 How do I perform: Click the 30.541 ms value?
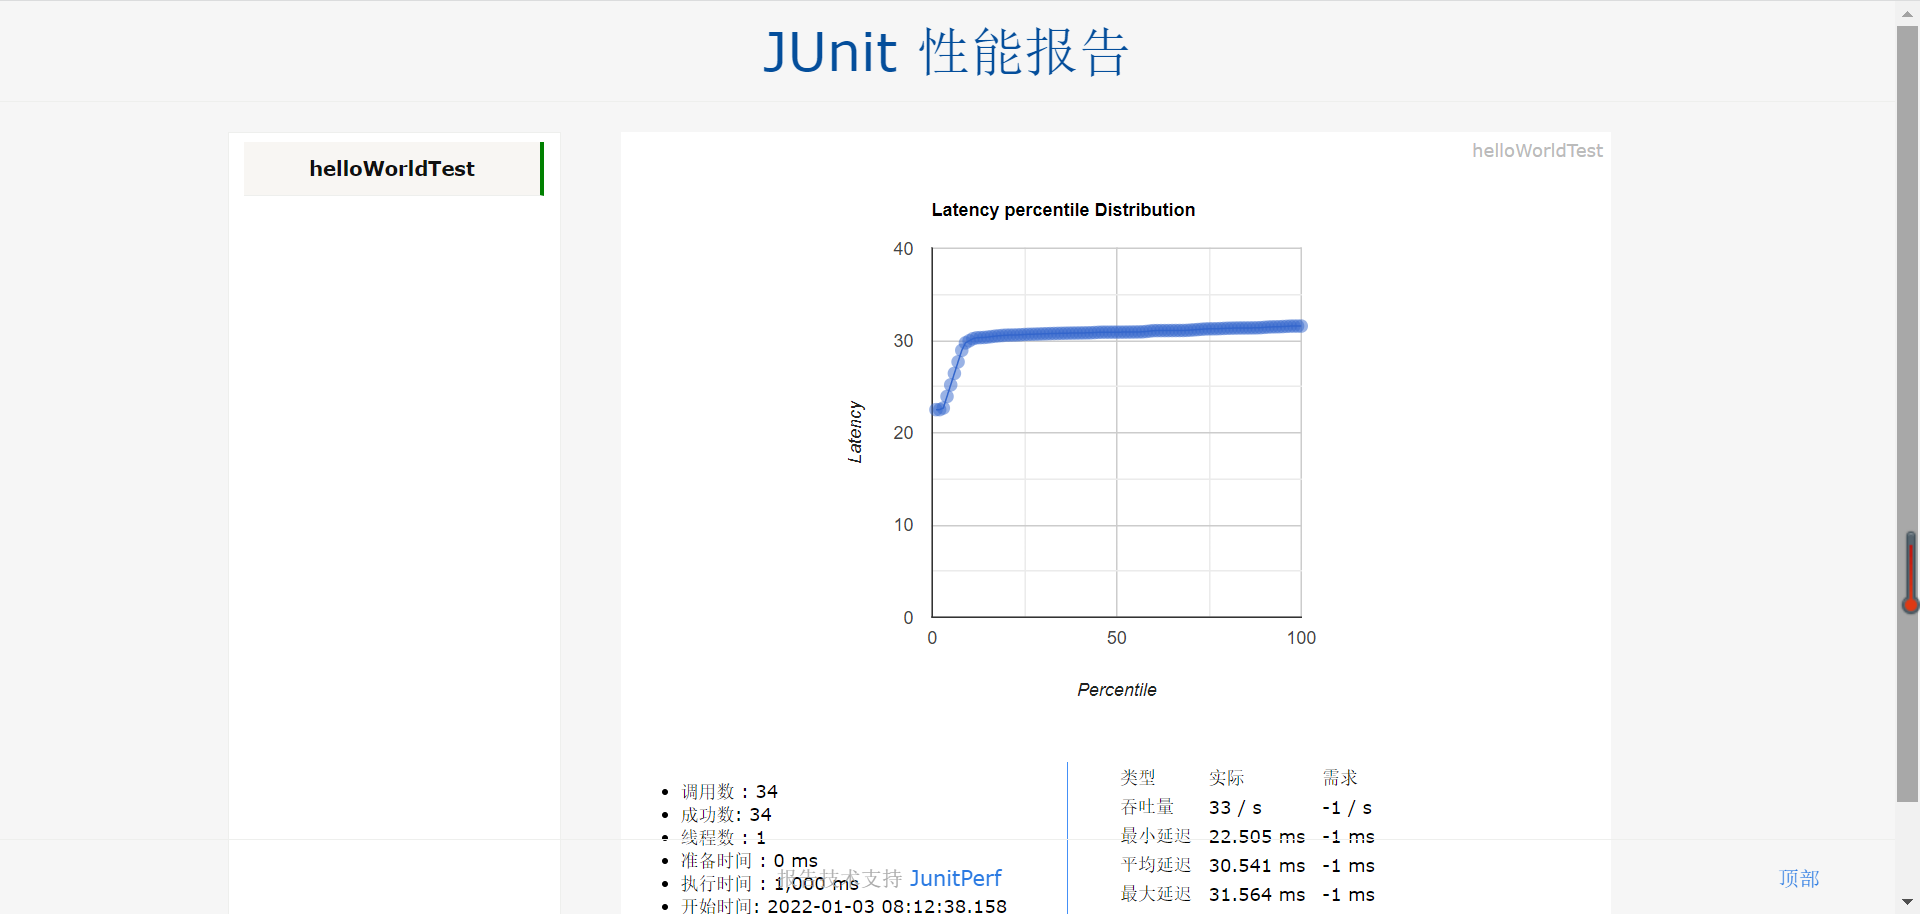[1257, 865]
